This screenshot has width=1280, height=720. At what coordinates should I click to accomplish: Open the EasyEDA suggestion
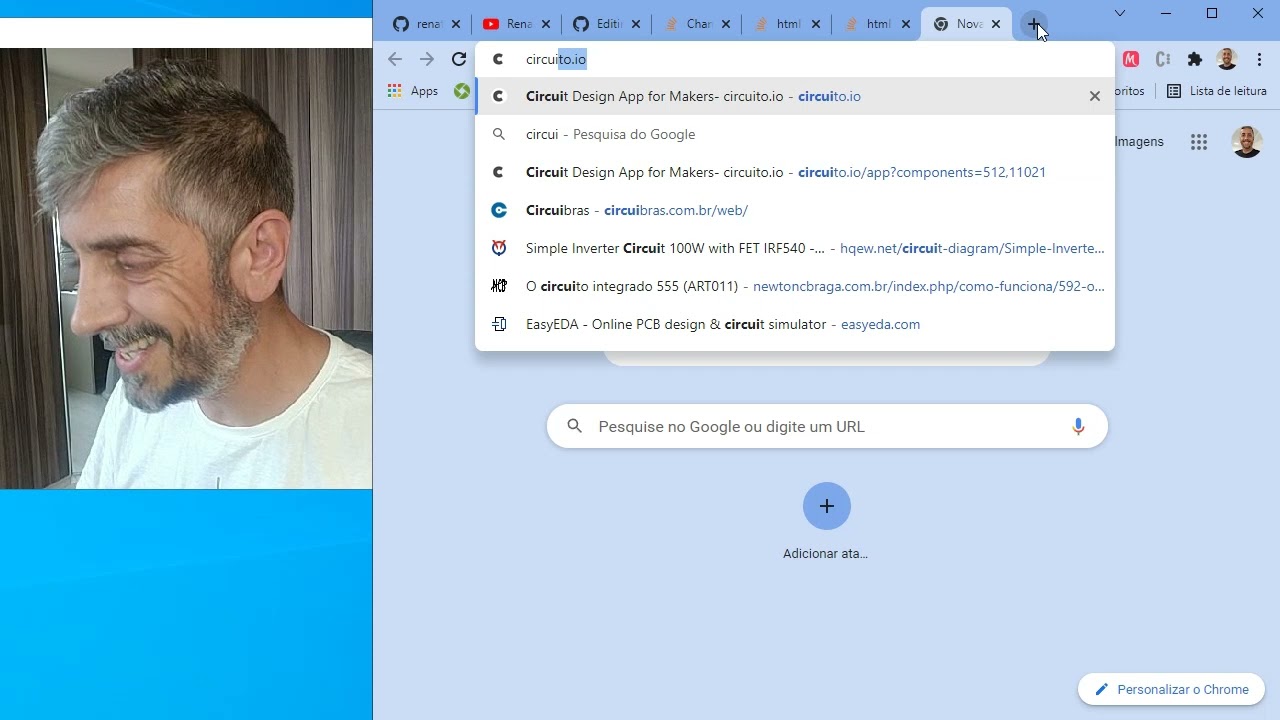click(795, 324)
